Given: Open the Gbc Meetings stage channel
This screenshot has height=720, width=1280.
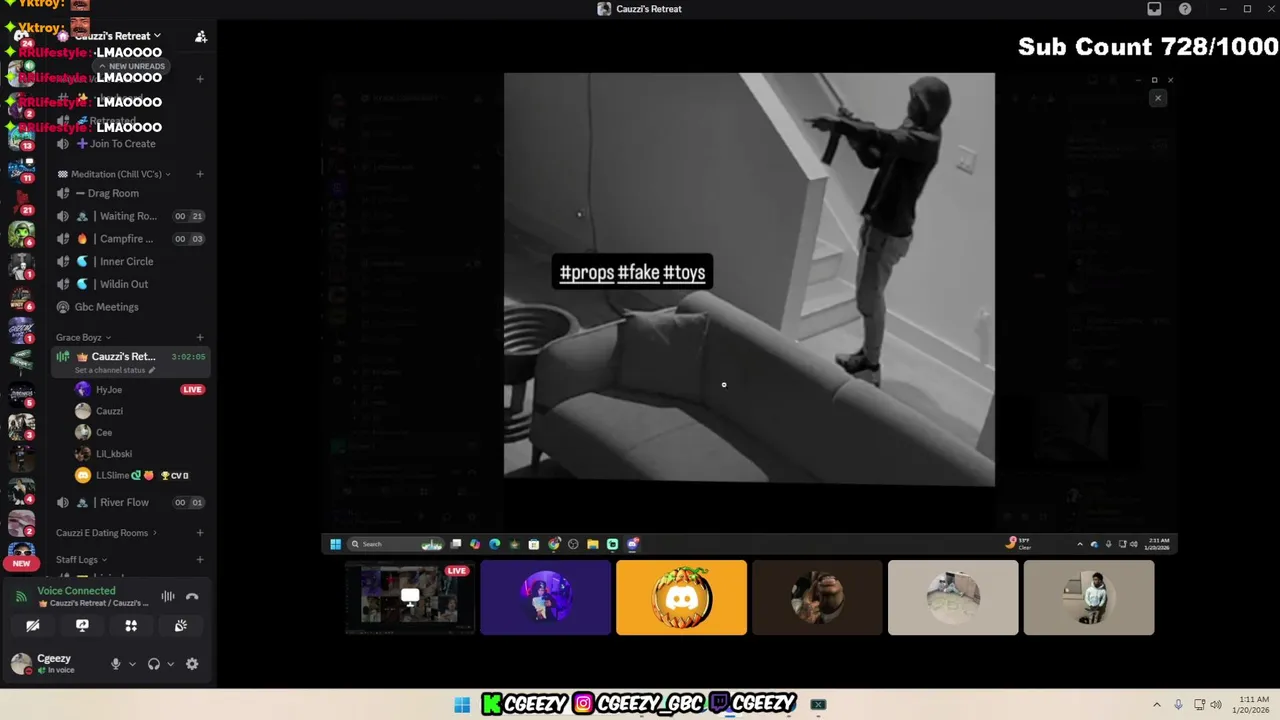Looking at the screenshot, I should (130, 307).
